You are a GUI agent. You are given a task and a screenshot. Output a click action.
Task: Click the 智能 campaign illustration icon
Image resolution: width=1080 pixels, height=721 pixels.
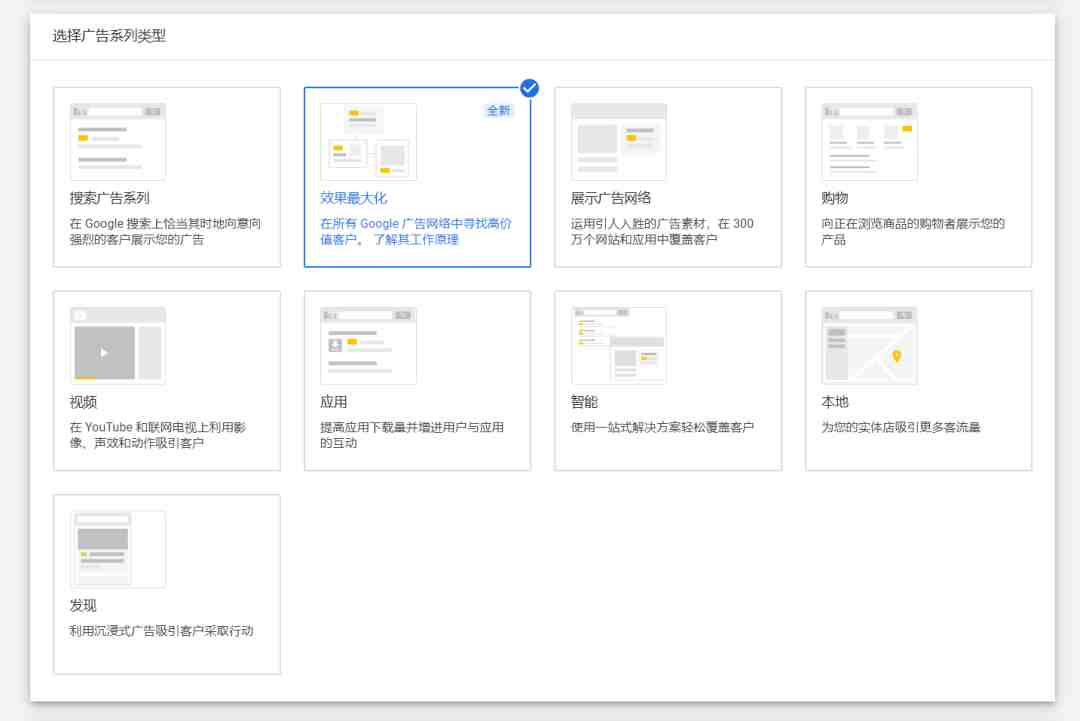(619, 346)
